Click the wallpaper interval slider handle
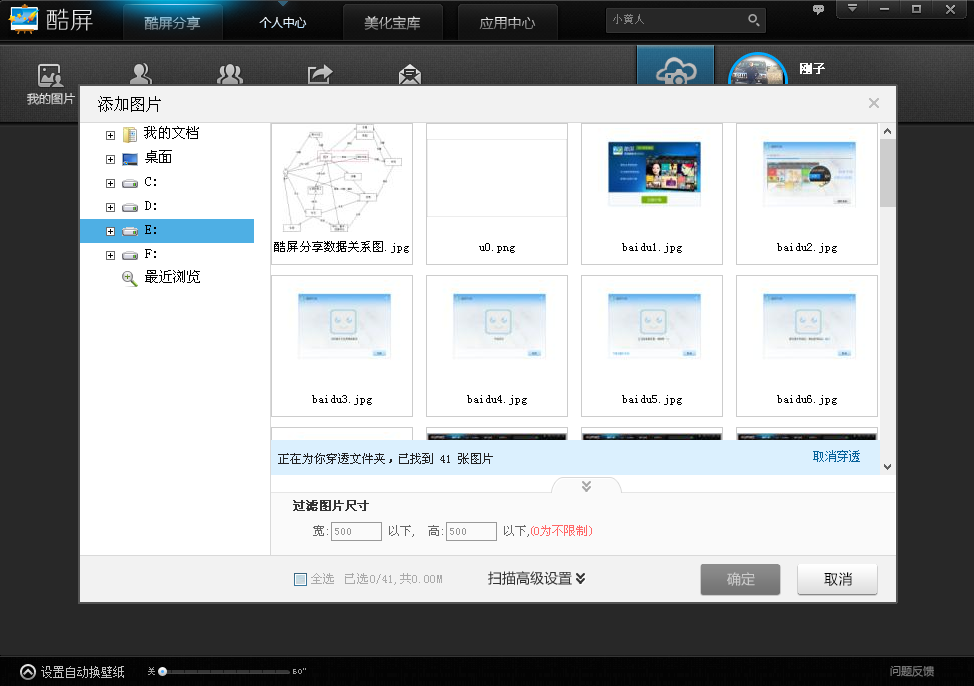 163,671
